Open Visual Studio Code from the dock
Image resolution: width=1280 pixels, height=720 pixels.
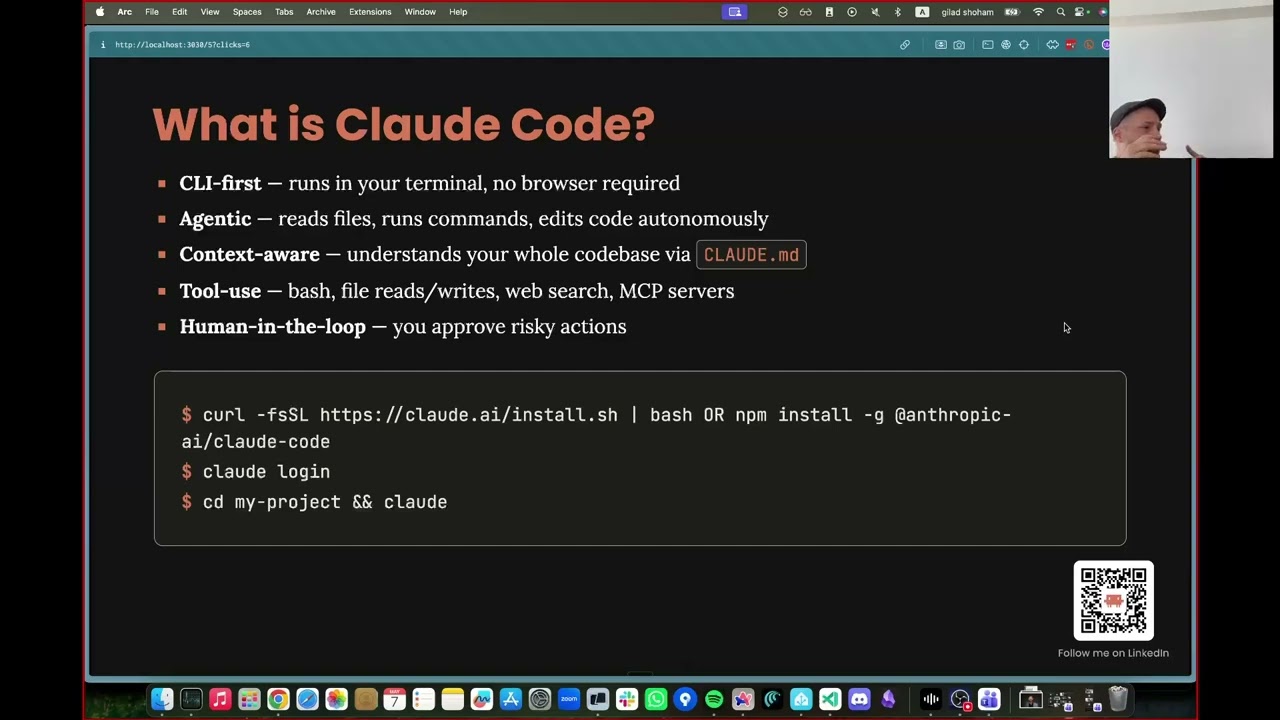(x=830, y=699)
